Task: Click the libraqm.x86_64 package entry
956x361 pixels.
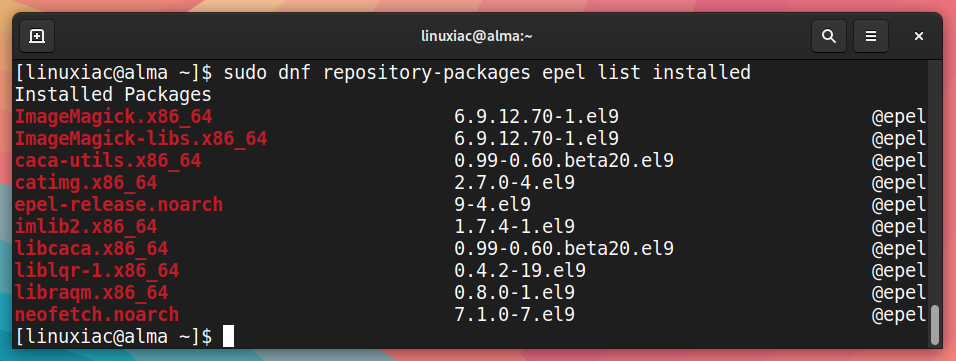Action: pyautogui.click(x=91, y=292)
